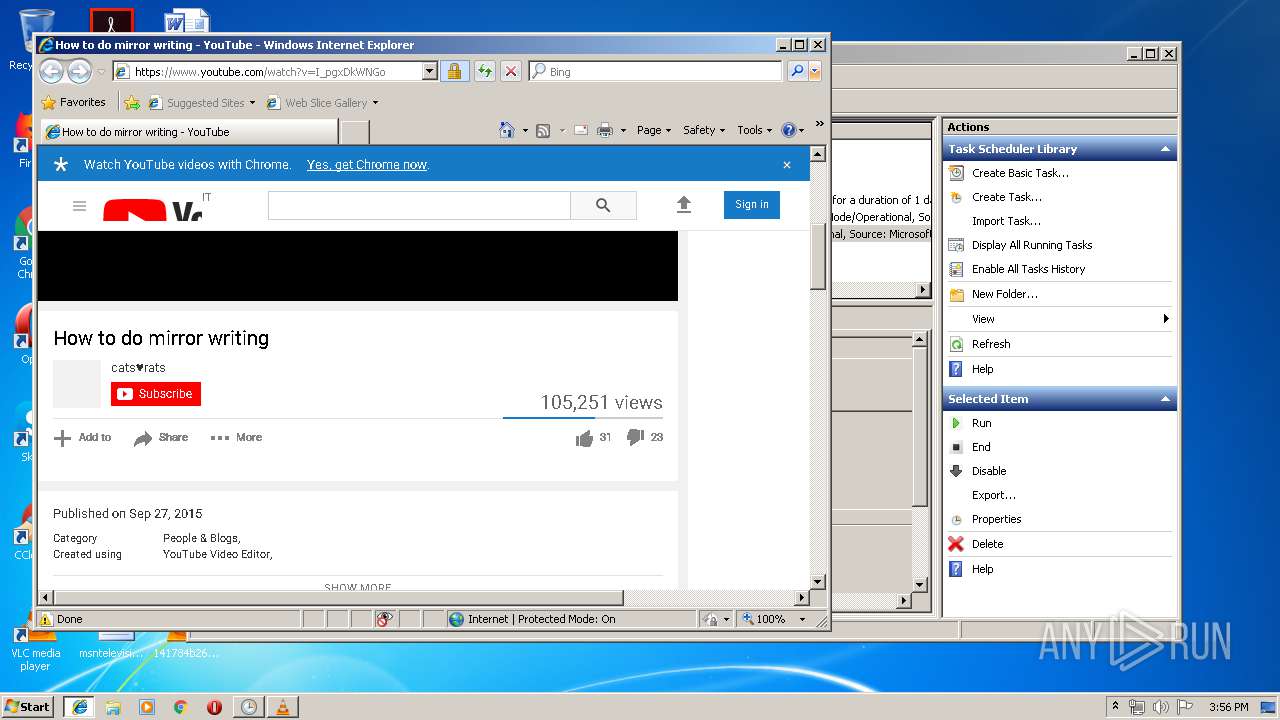Click the cats♥rats channel name
The width and height of the screenshot is (1280, 720).
point(138,368)
